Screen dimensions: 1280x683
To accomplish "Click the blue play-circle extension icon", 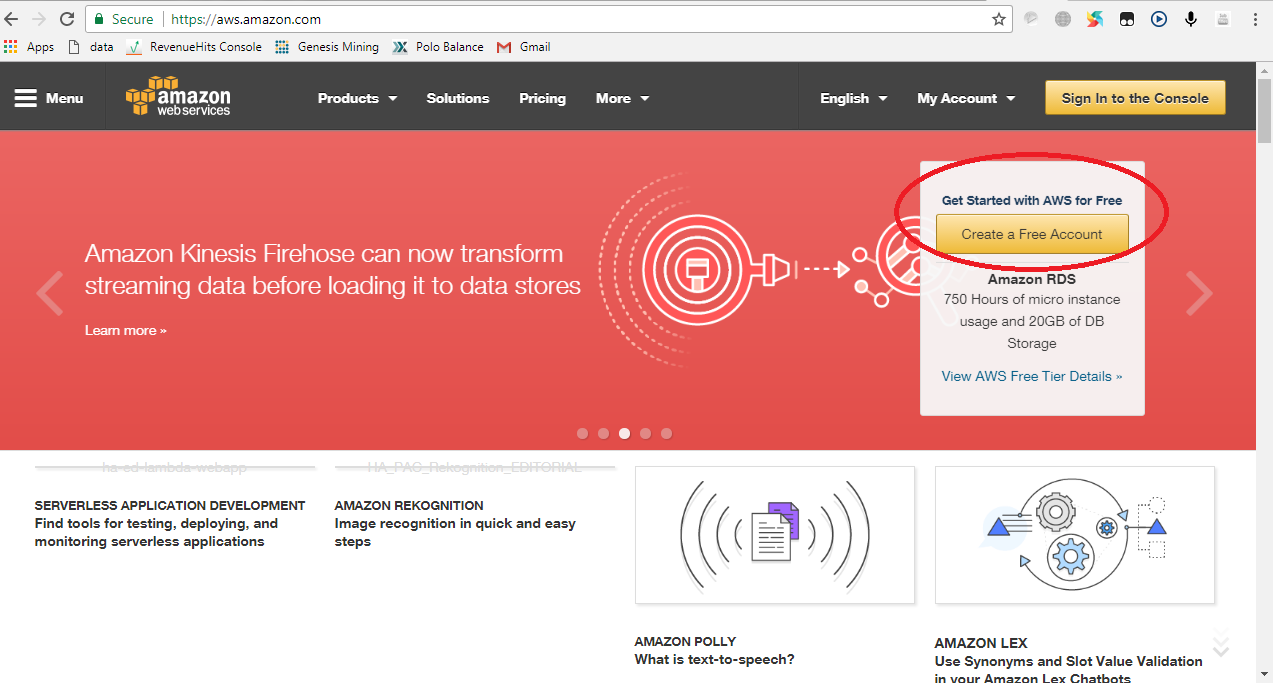I will tap(1159, 19).
